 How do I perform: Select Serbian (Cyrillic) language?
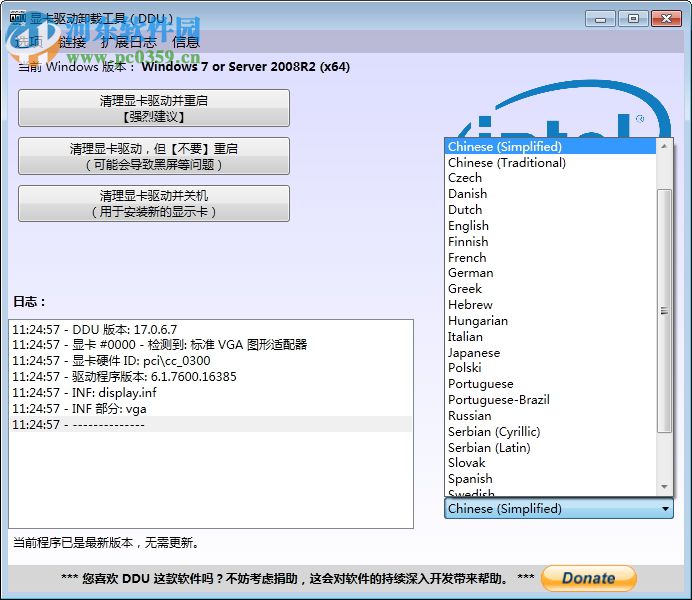coord(550,431)
